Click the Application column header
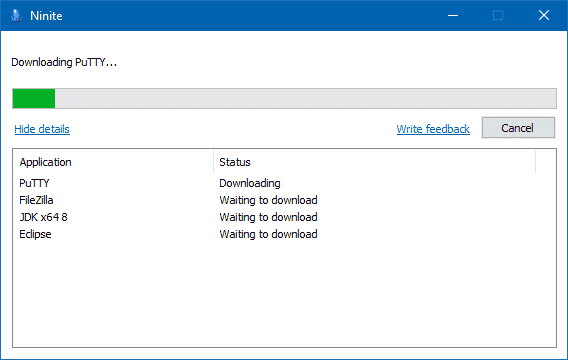The image size is (568, 360). tap(113, 162)
